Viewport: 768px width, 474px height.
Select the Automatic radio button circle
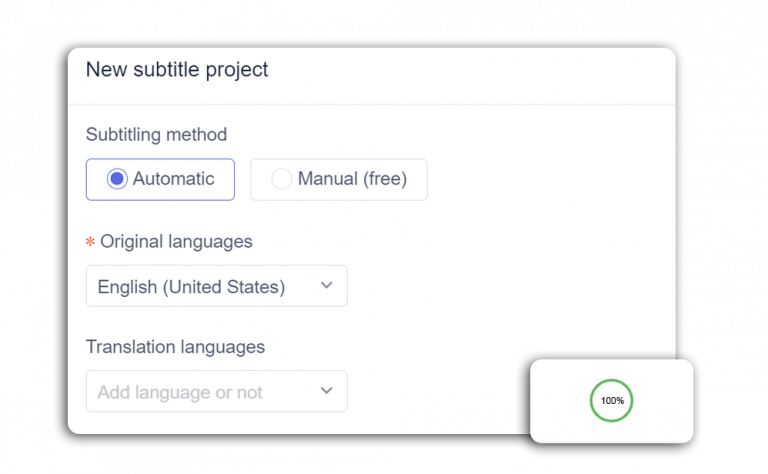[117, 179]
